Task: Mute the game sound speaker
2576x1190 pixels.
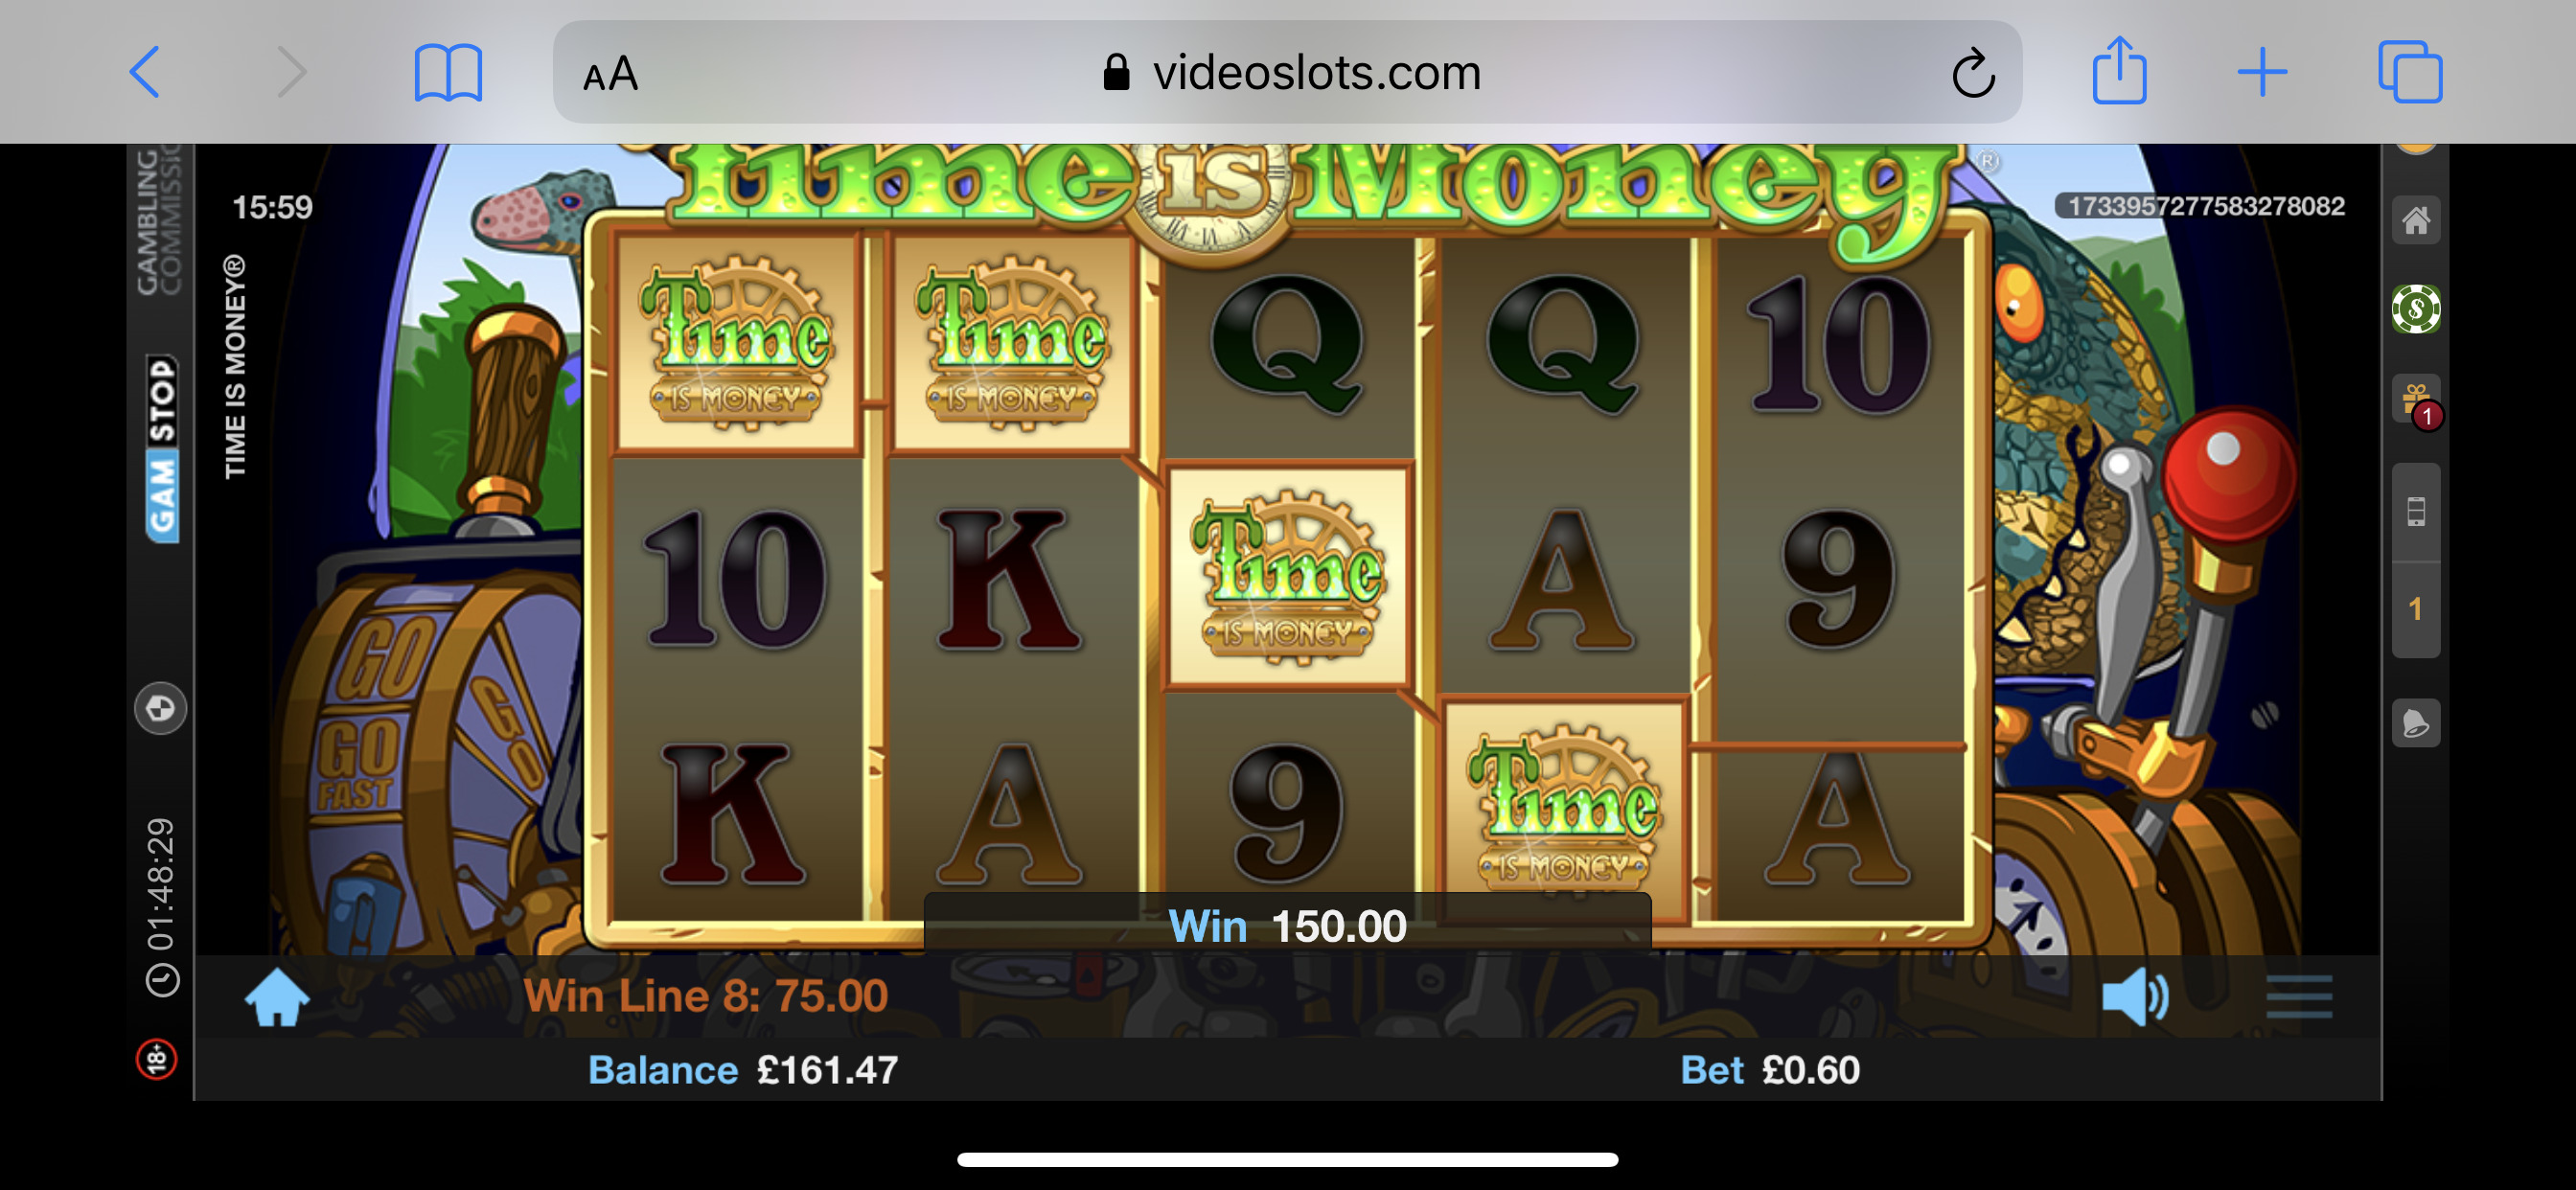Action: [x=2135, y=997]
